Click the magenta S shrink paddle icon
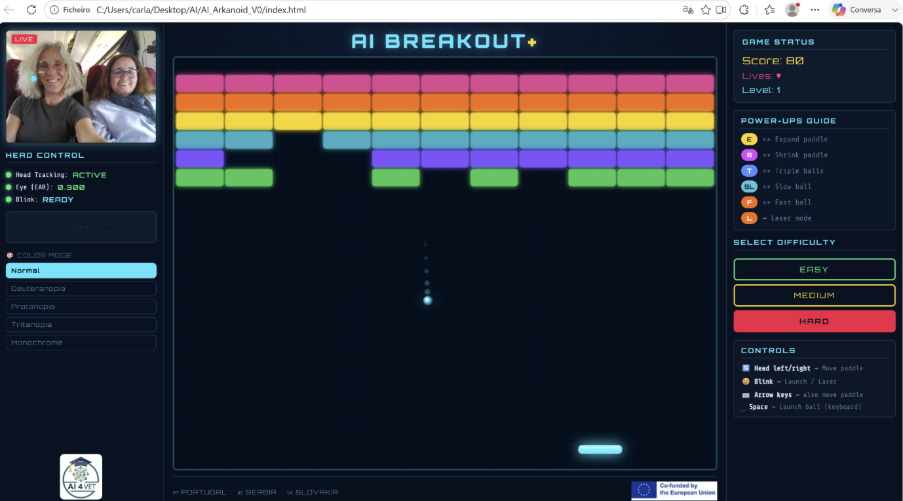 click(x=749, y=155)
